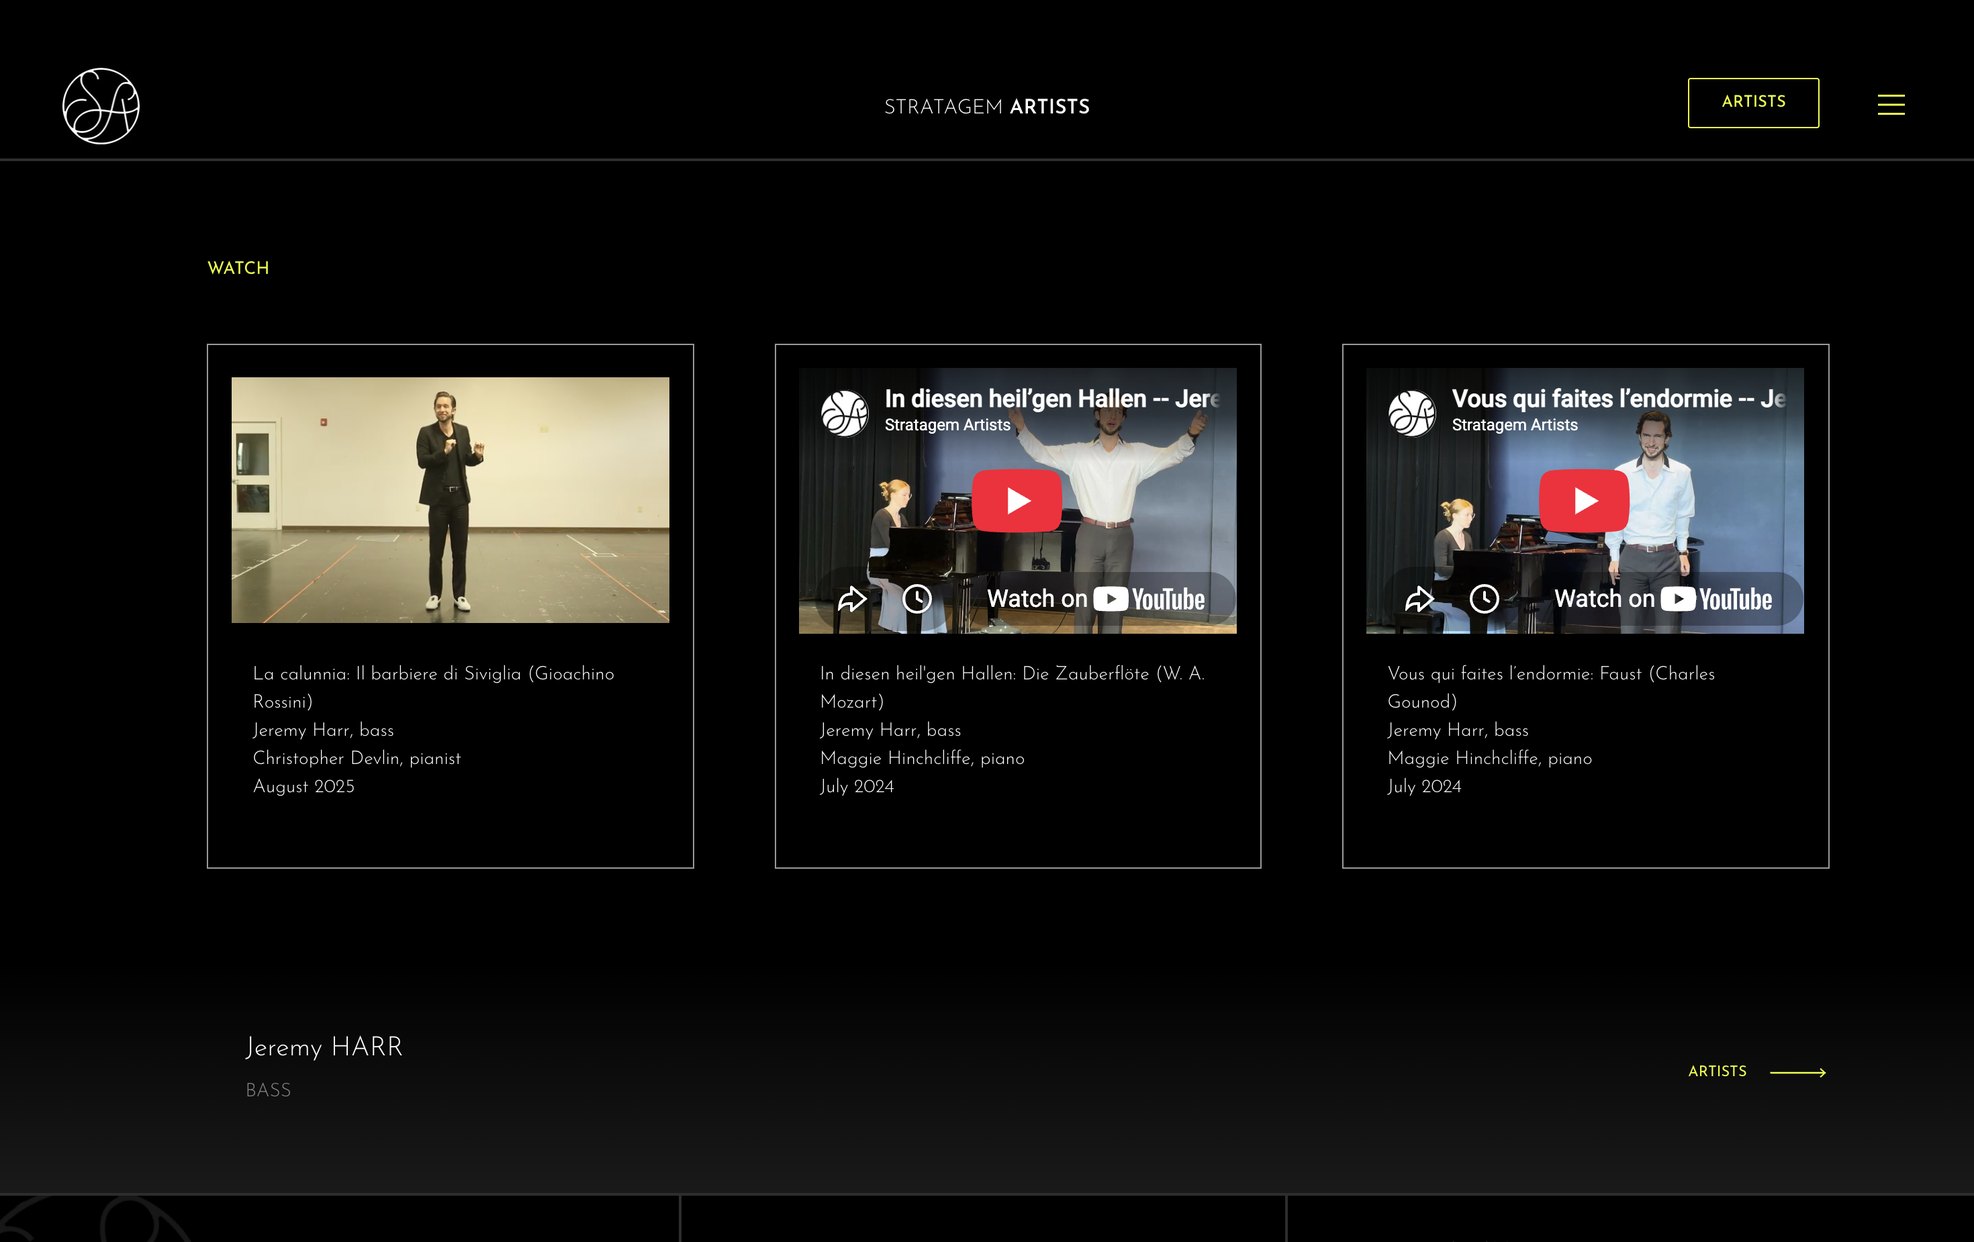Screen dimensions: 1974x1242
Task: Click the 'August 2025' date text
Action: click(304, 786)
